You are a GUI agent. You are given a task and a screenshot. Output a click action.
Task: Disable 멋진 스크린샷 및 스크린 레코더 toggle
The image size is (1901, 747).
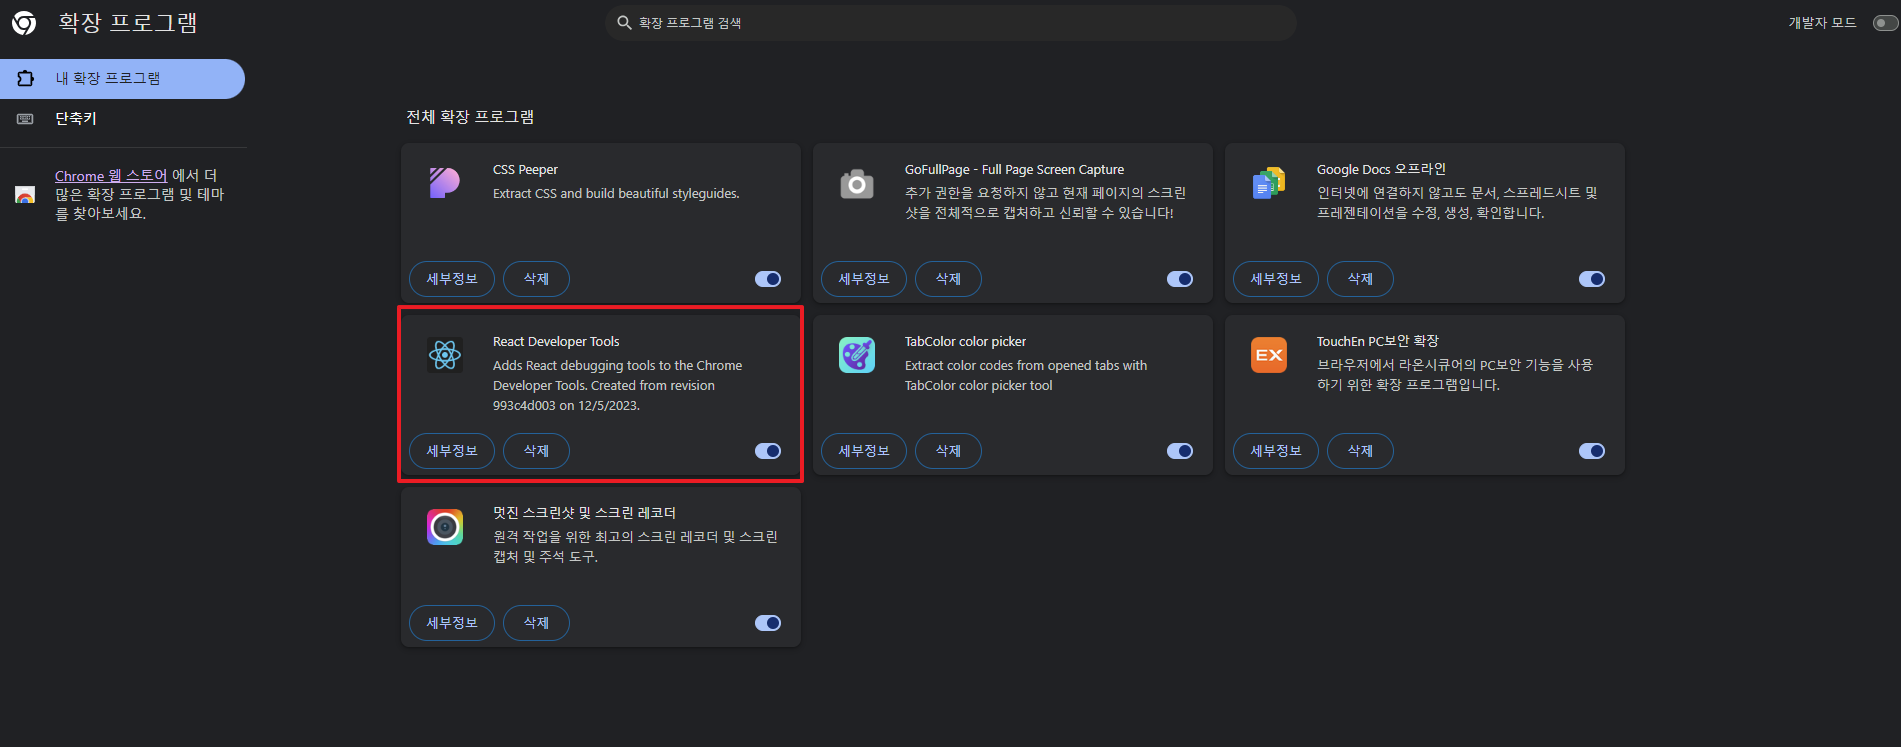click(768, 623)
